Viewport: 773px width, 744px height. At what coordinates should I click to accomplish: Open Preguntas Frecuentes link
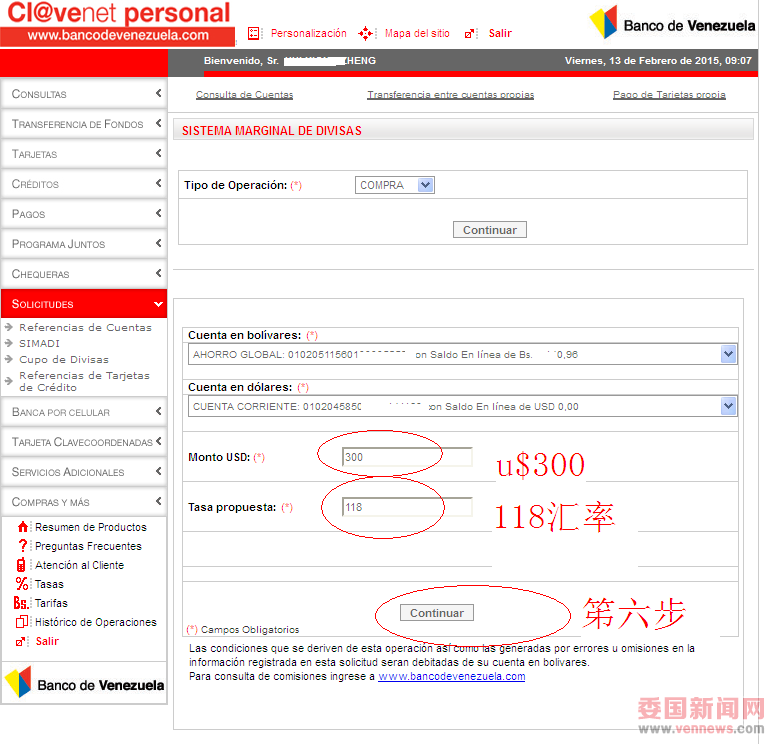coord(88,546)
